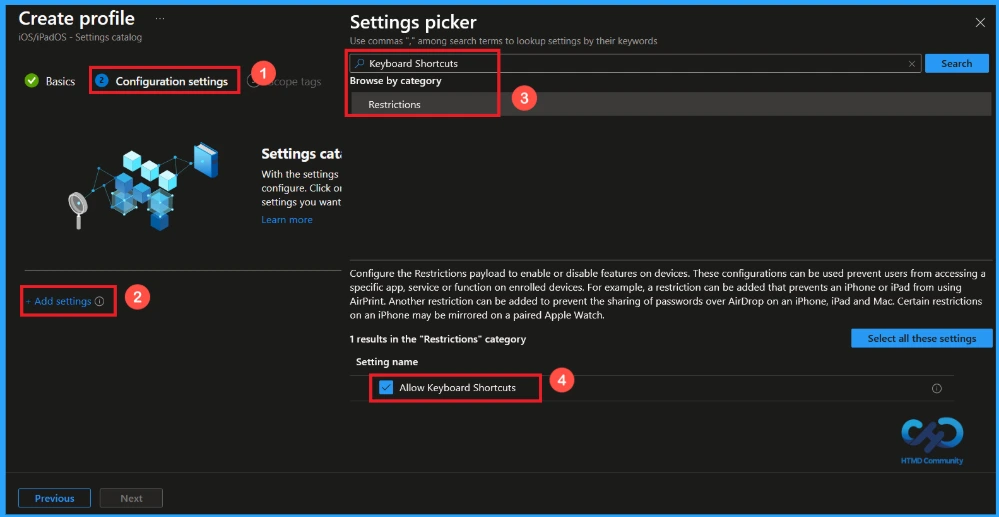Click info icon beside Add settings

tap(99, 302)
